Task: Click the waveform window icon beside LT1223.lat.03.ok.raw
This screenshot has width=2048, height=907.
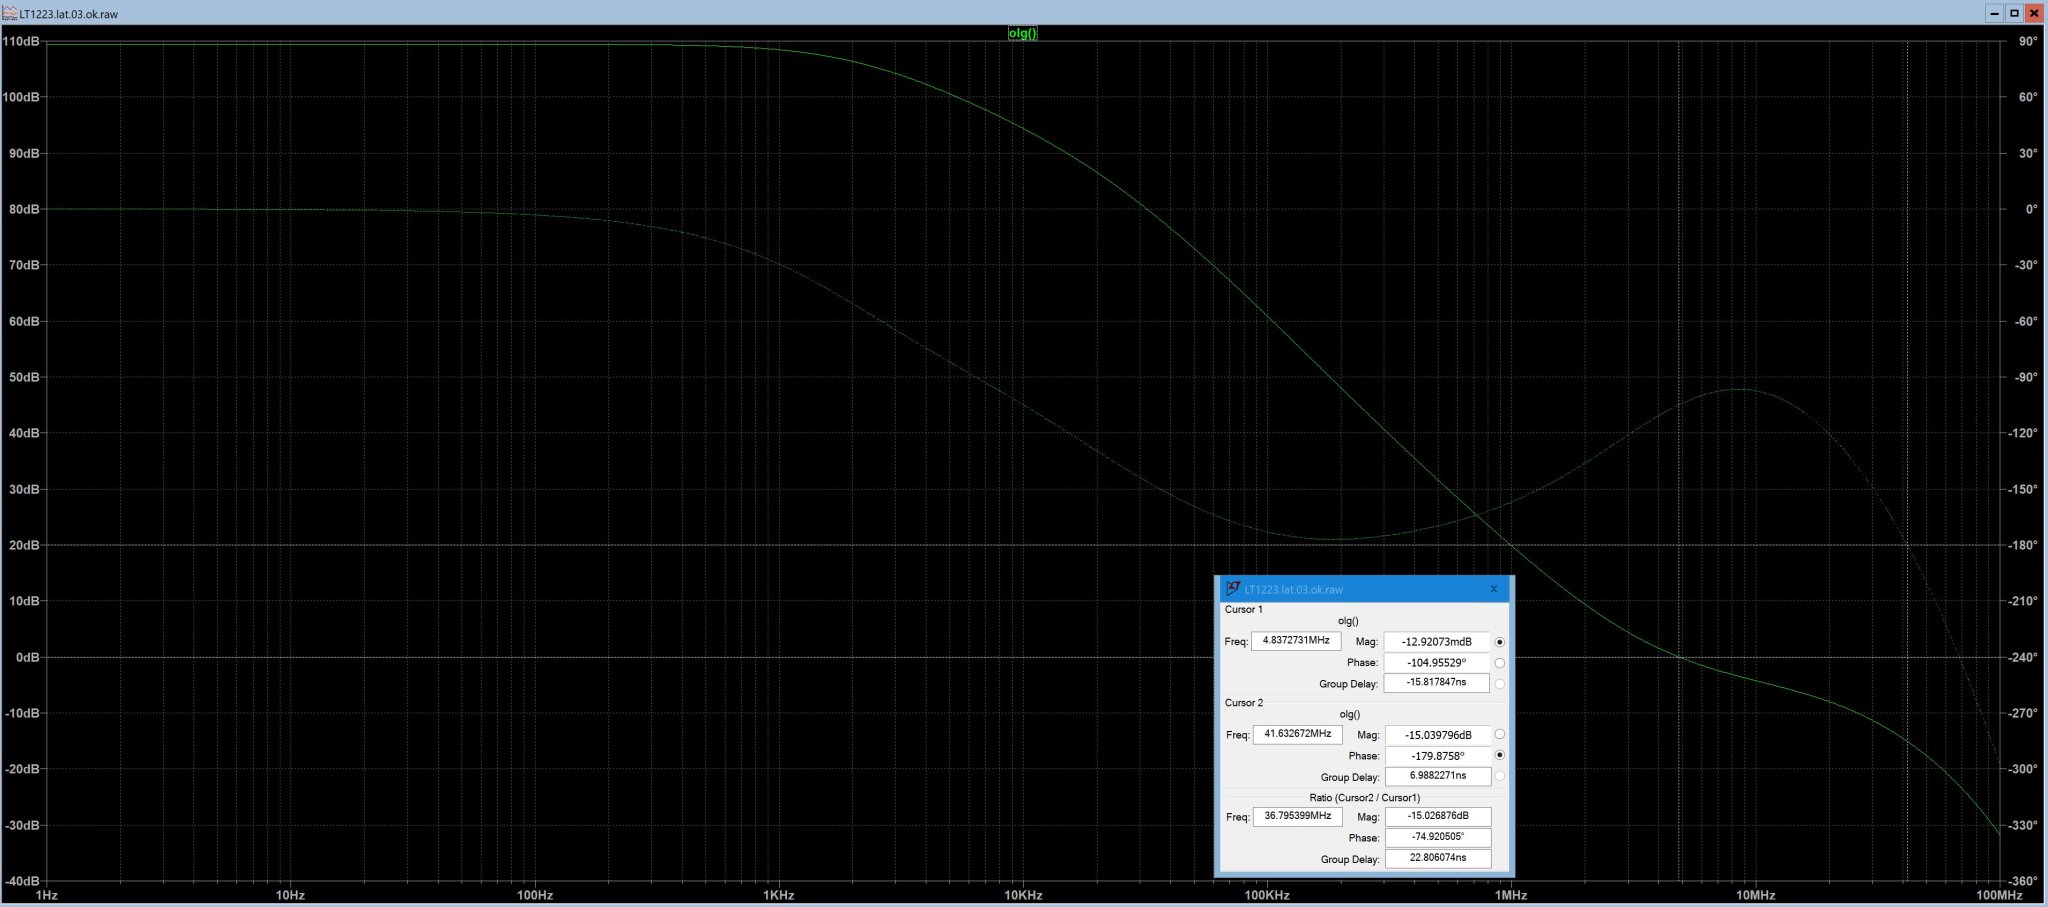Action: click(10, 14)
